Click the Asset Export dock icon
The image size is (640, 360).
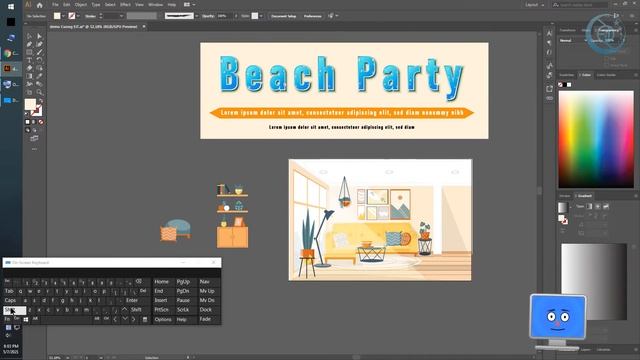coord(549,89)
